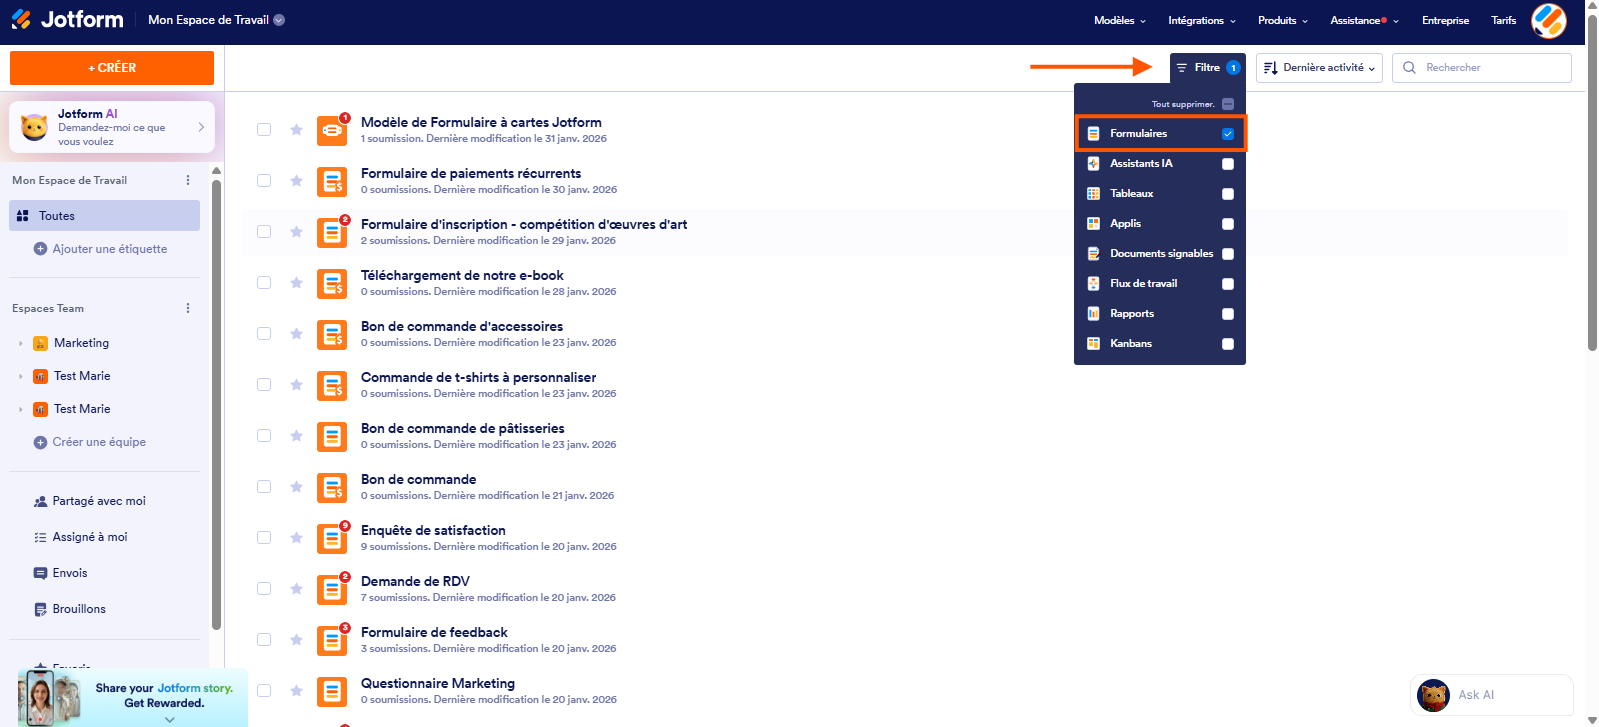This screenshot has width=1599, height=727.
Task: Open Mon Espace de Travail header dropdown
Action: (216, 19)
